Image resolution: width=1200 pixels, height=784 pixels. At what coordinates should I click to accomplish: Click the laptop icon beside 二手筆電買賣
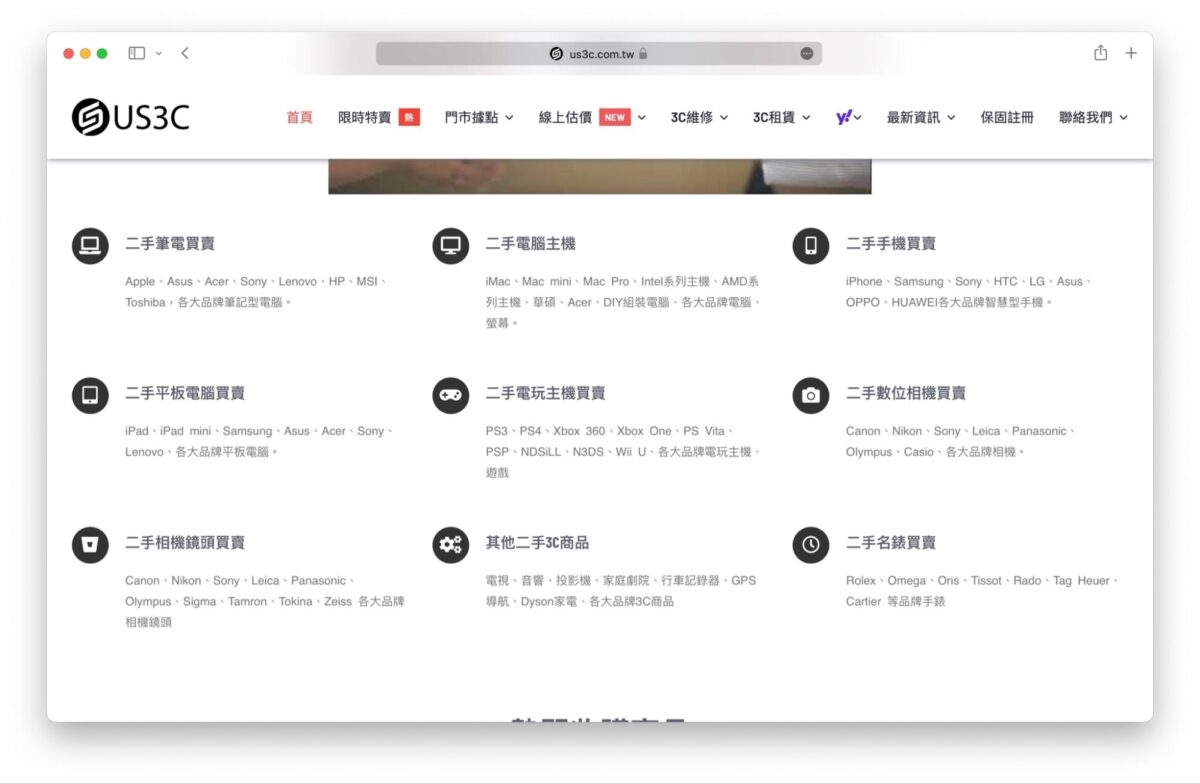(x=90, y=245)
